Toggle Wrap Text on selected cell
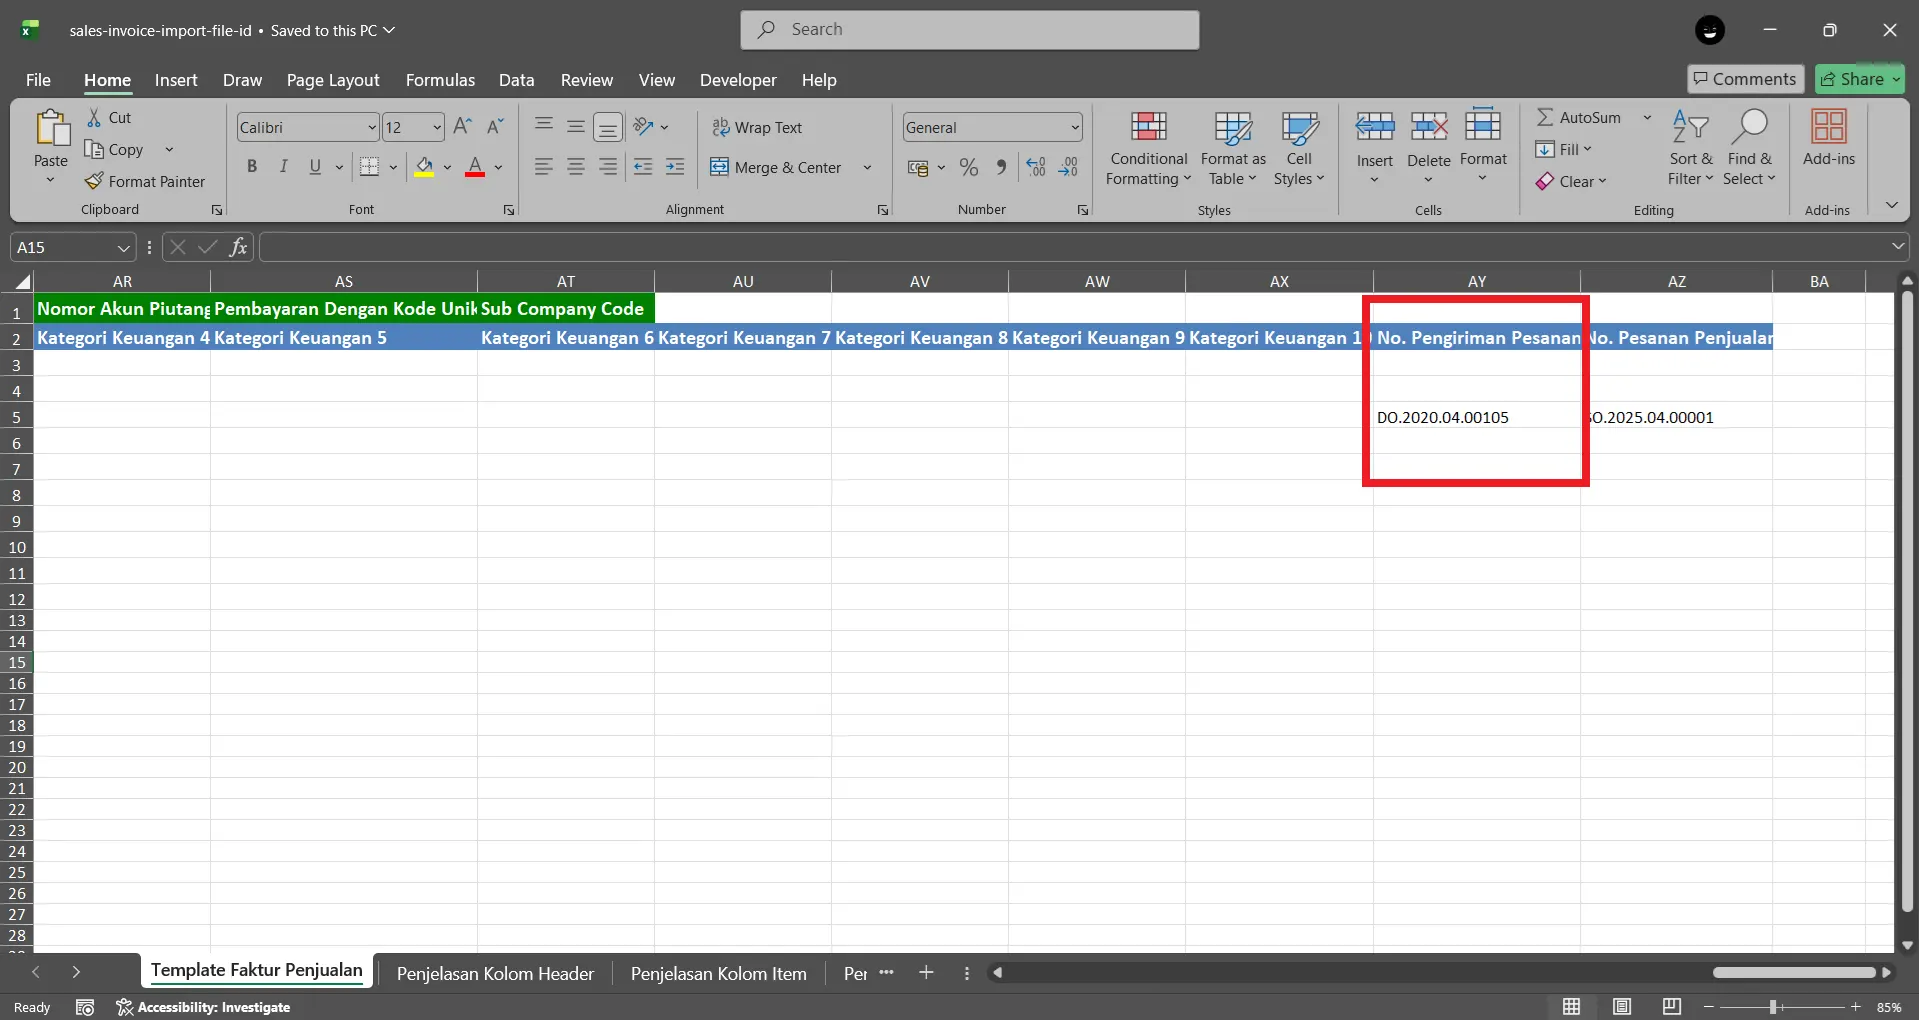Viewport: 1919px width, 1020px height. pos(757,127)
